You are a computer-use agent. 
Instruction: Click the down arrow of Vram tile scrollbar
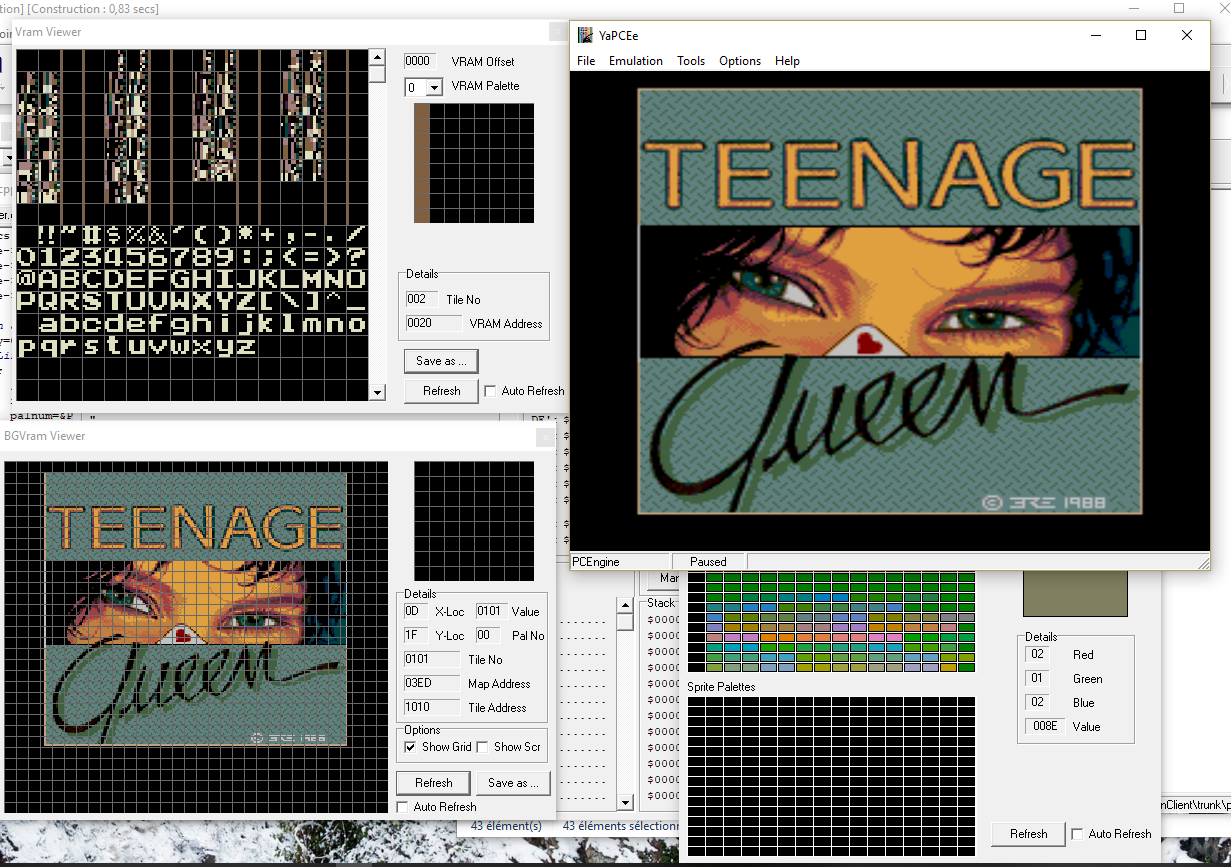click(x=377, y=393)
